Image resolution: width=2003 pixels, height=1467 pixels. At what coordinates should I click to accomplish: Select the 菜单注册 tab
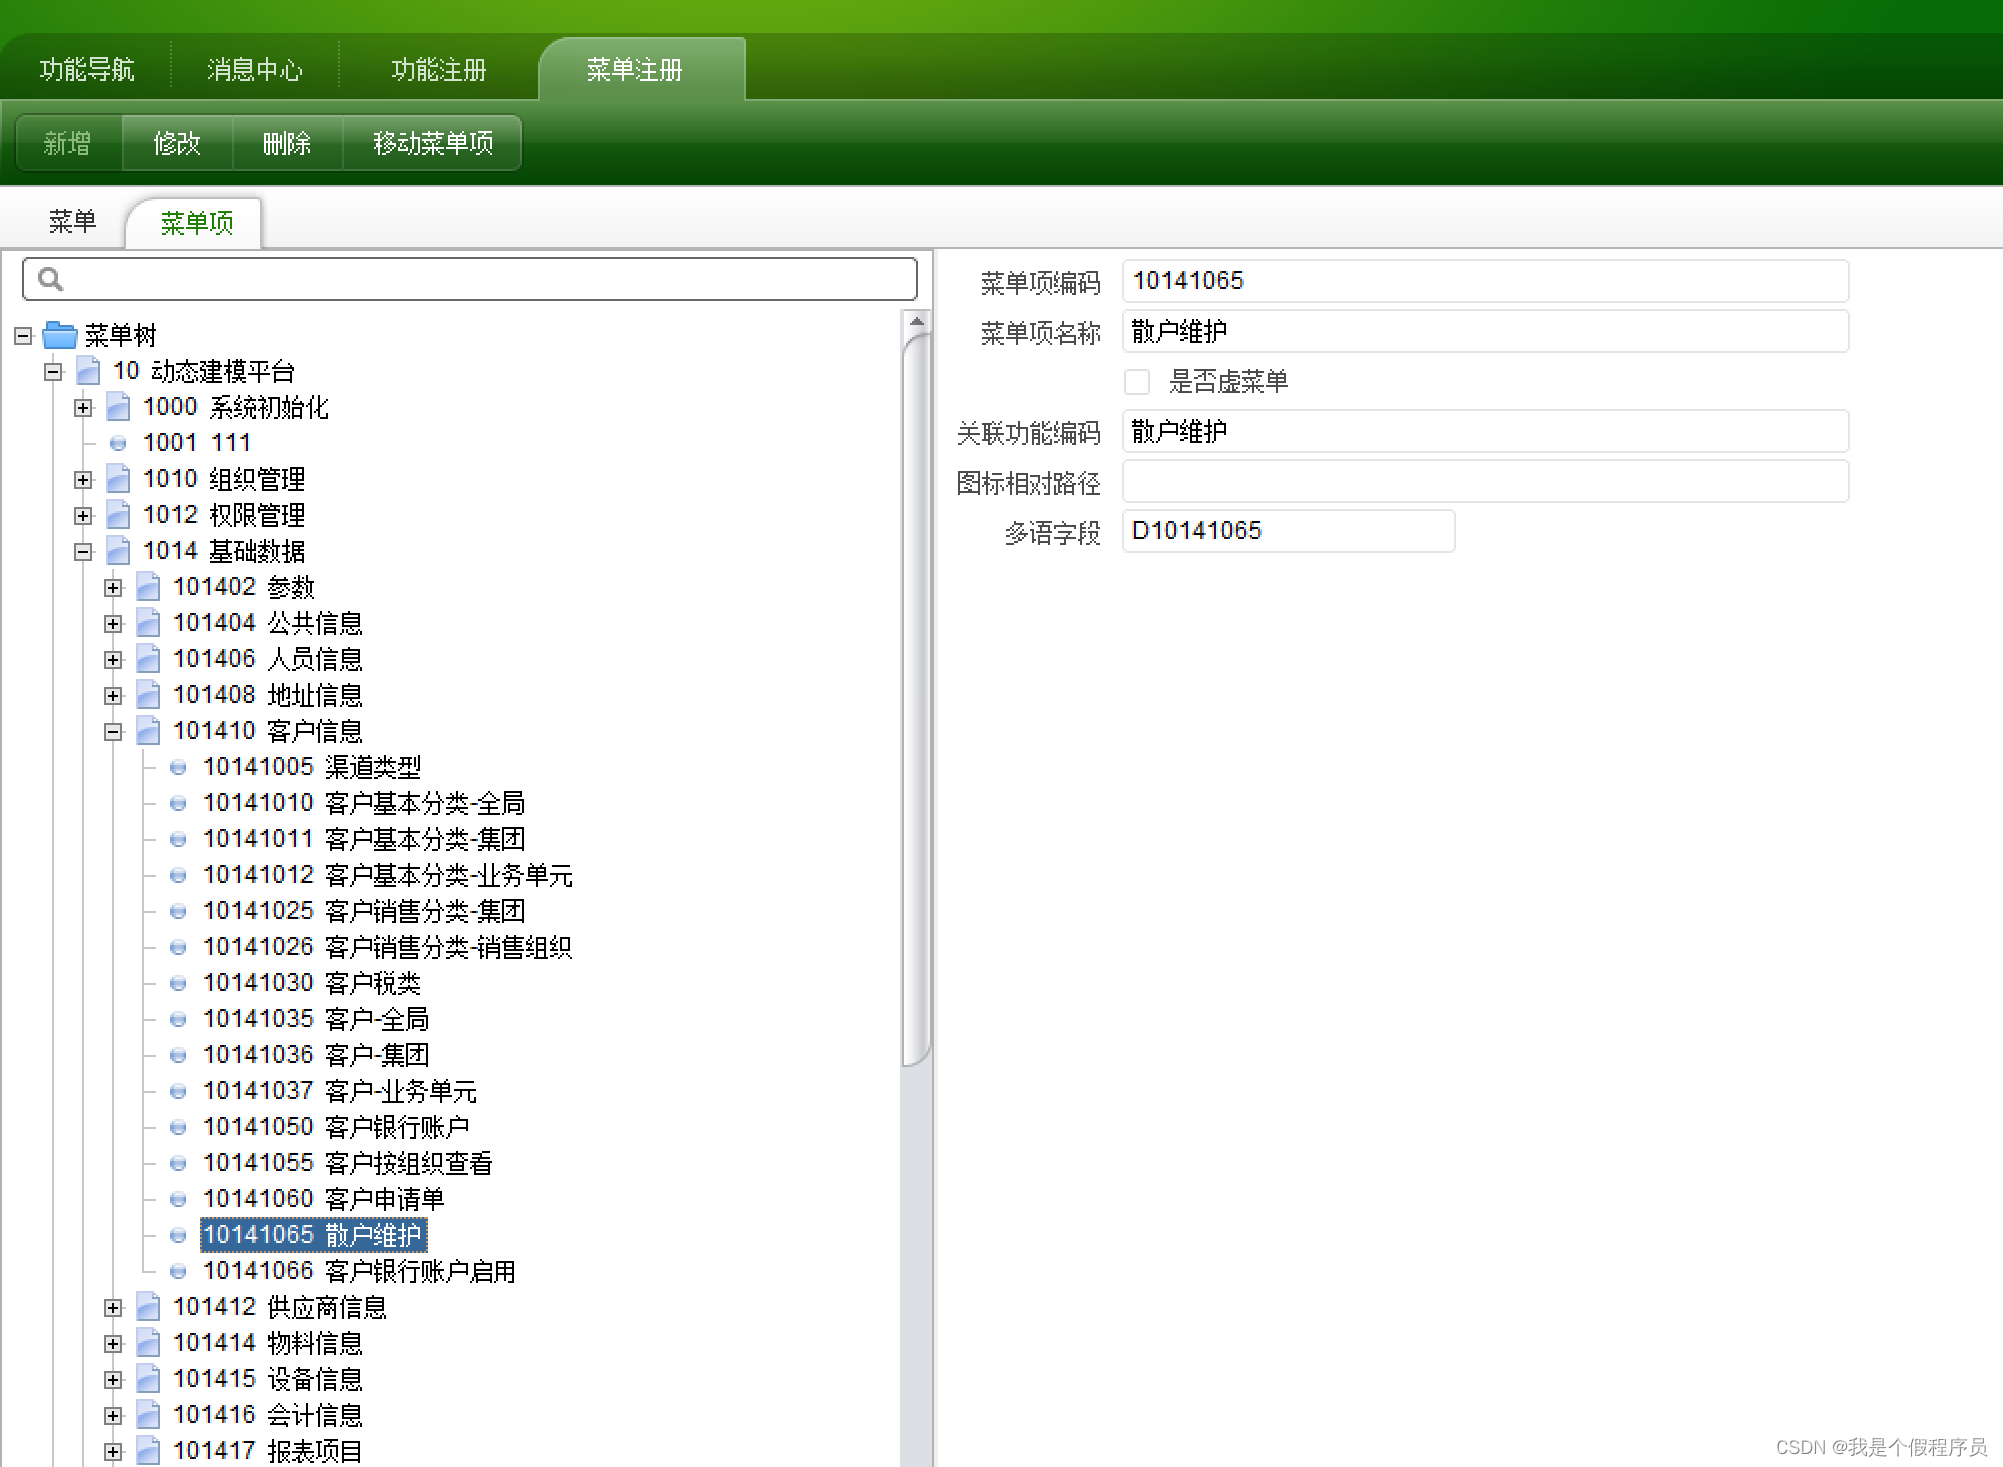point(641,69)
